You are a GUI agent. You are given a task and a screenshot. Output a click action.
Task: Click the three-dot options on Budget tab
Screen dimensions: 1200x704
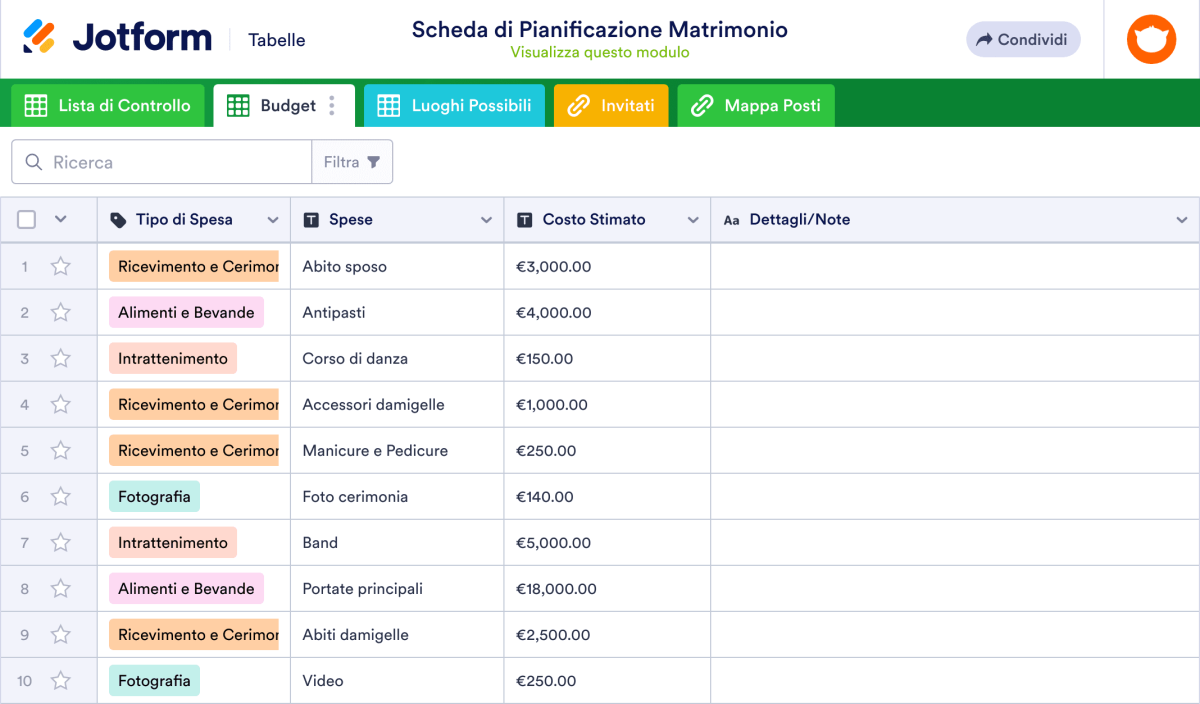pos(332,105)
